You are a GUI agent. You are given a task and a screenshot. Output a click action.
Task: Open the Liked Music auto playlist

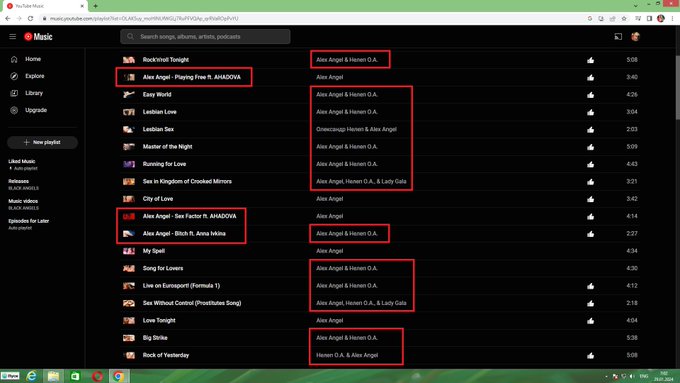pyautogui.click(x=23, y=164)
